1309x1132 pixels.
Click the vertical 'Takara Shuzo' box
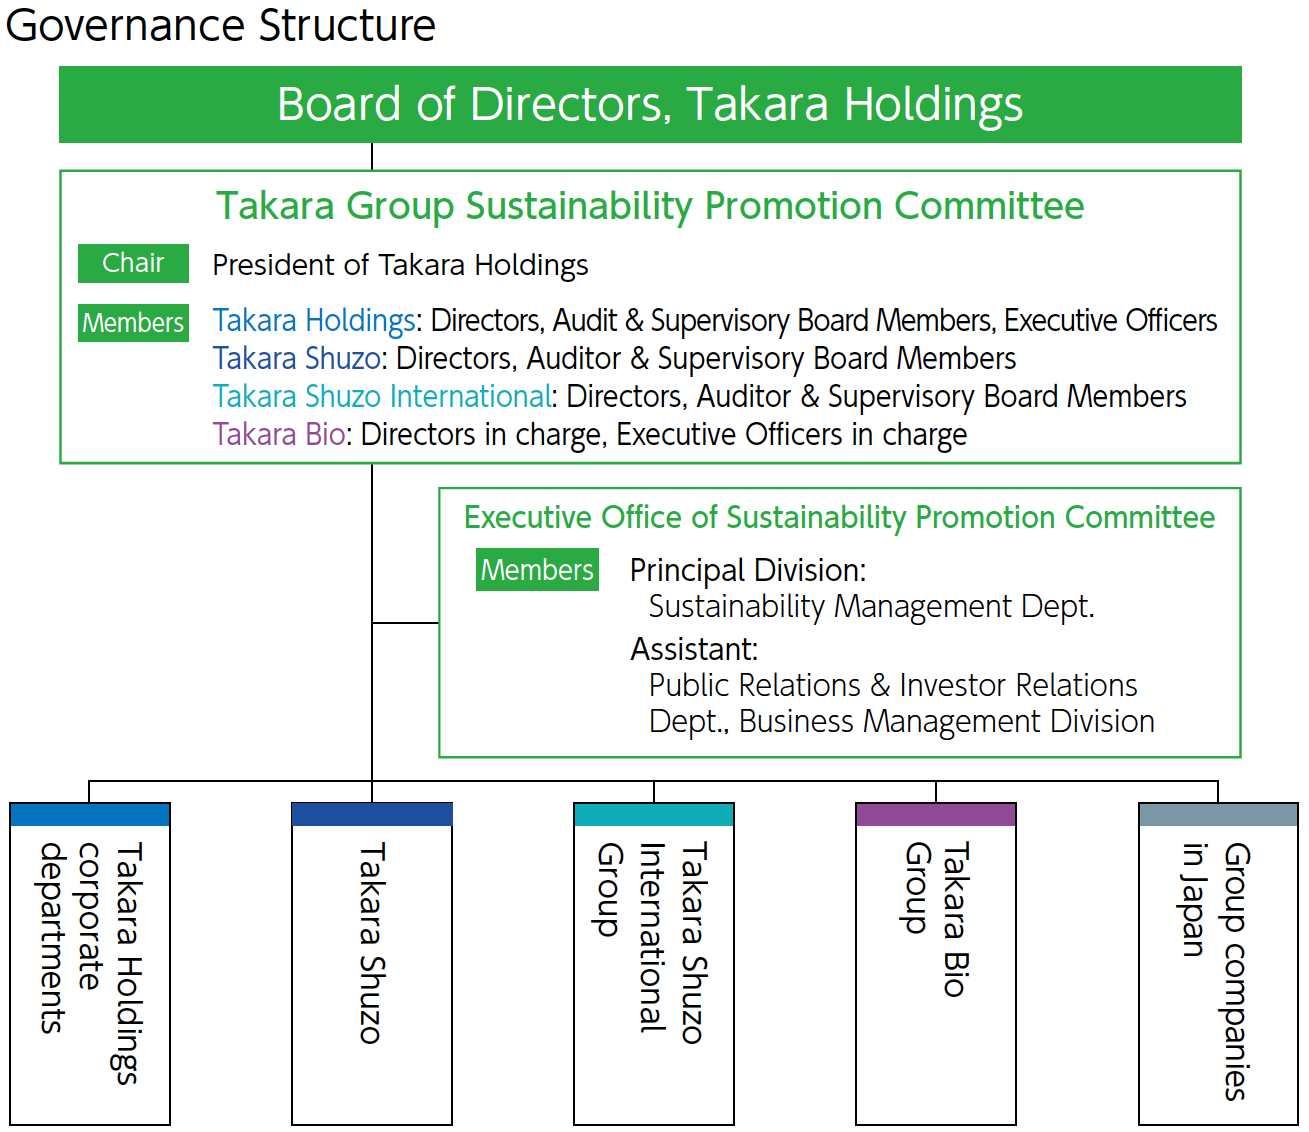click(372, 964)
